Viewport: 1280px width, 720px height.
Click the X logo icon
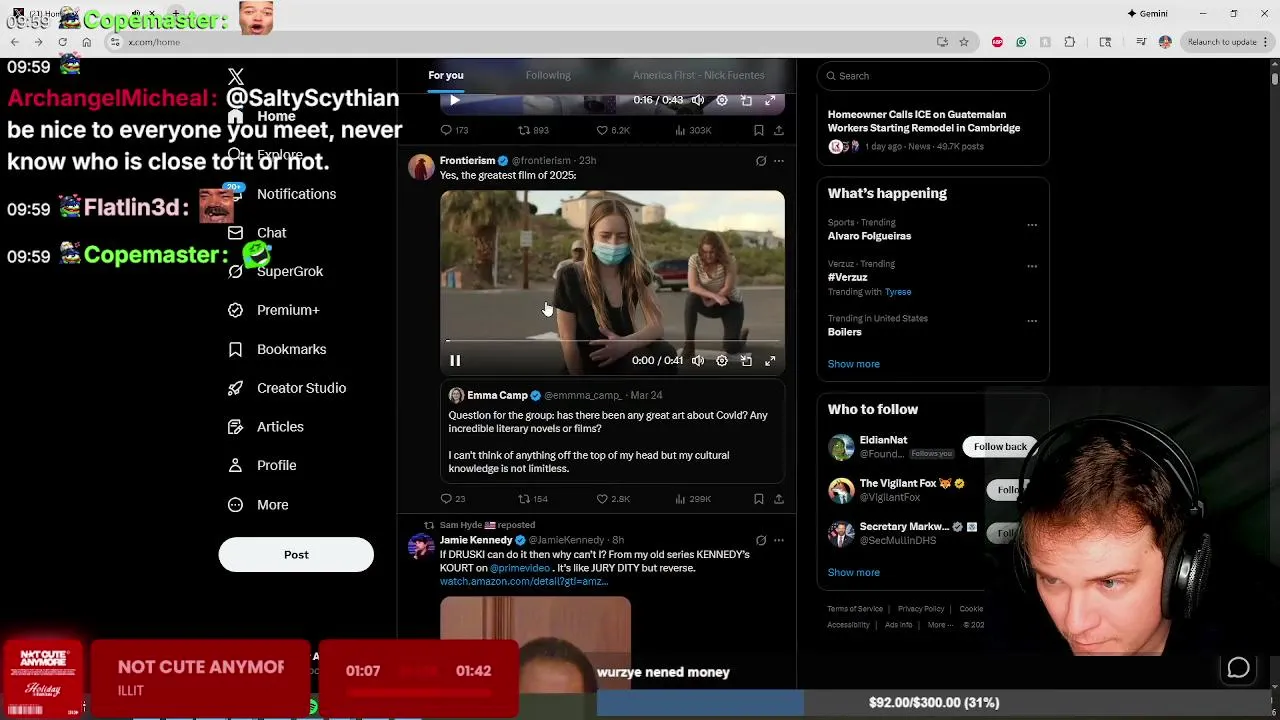[x=236, y=77]
